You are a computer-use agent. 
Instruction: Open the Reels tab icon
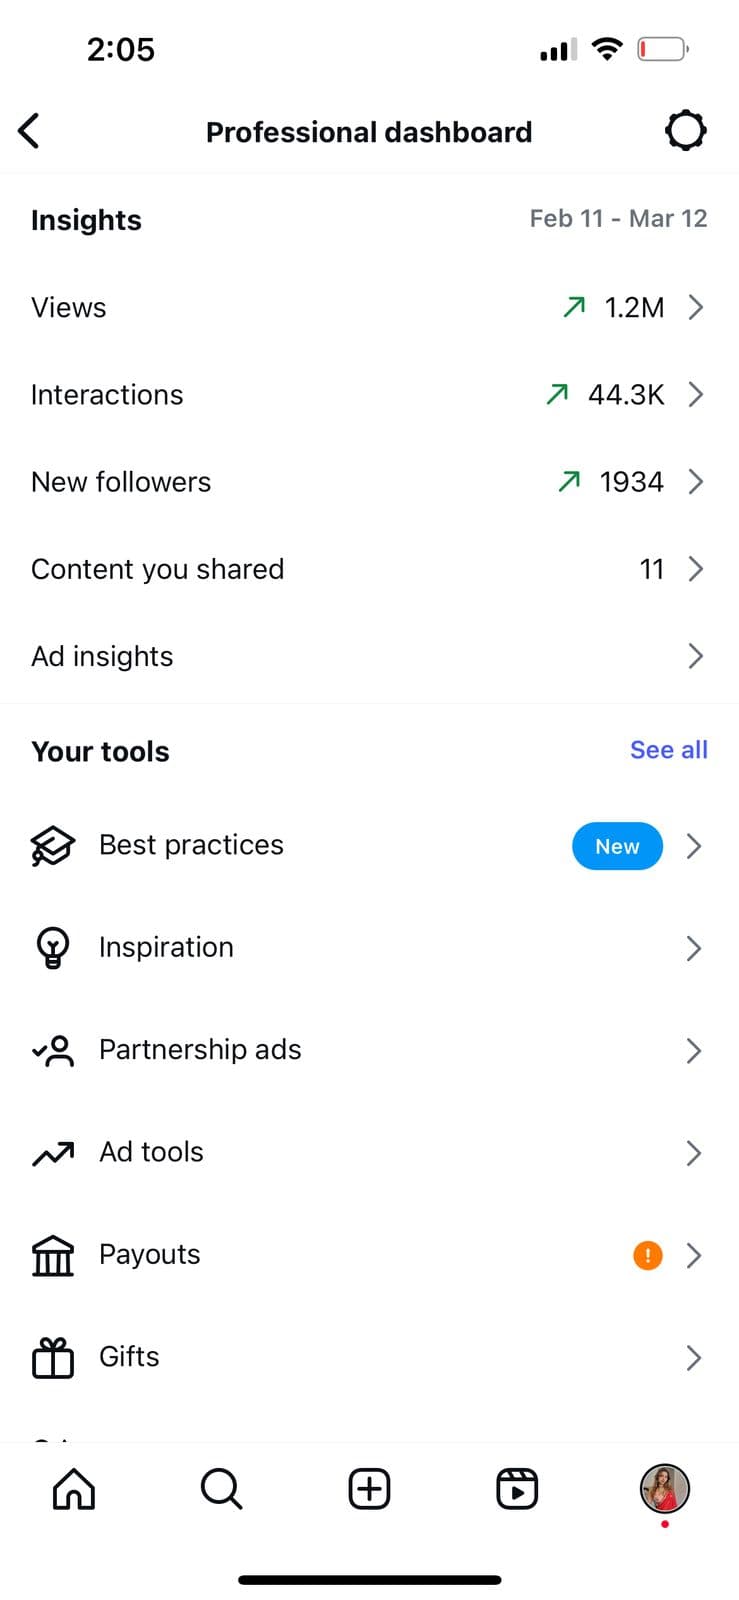(x=517, y=1488)
